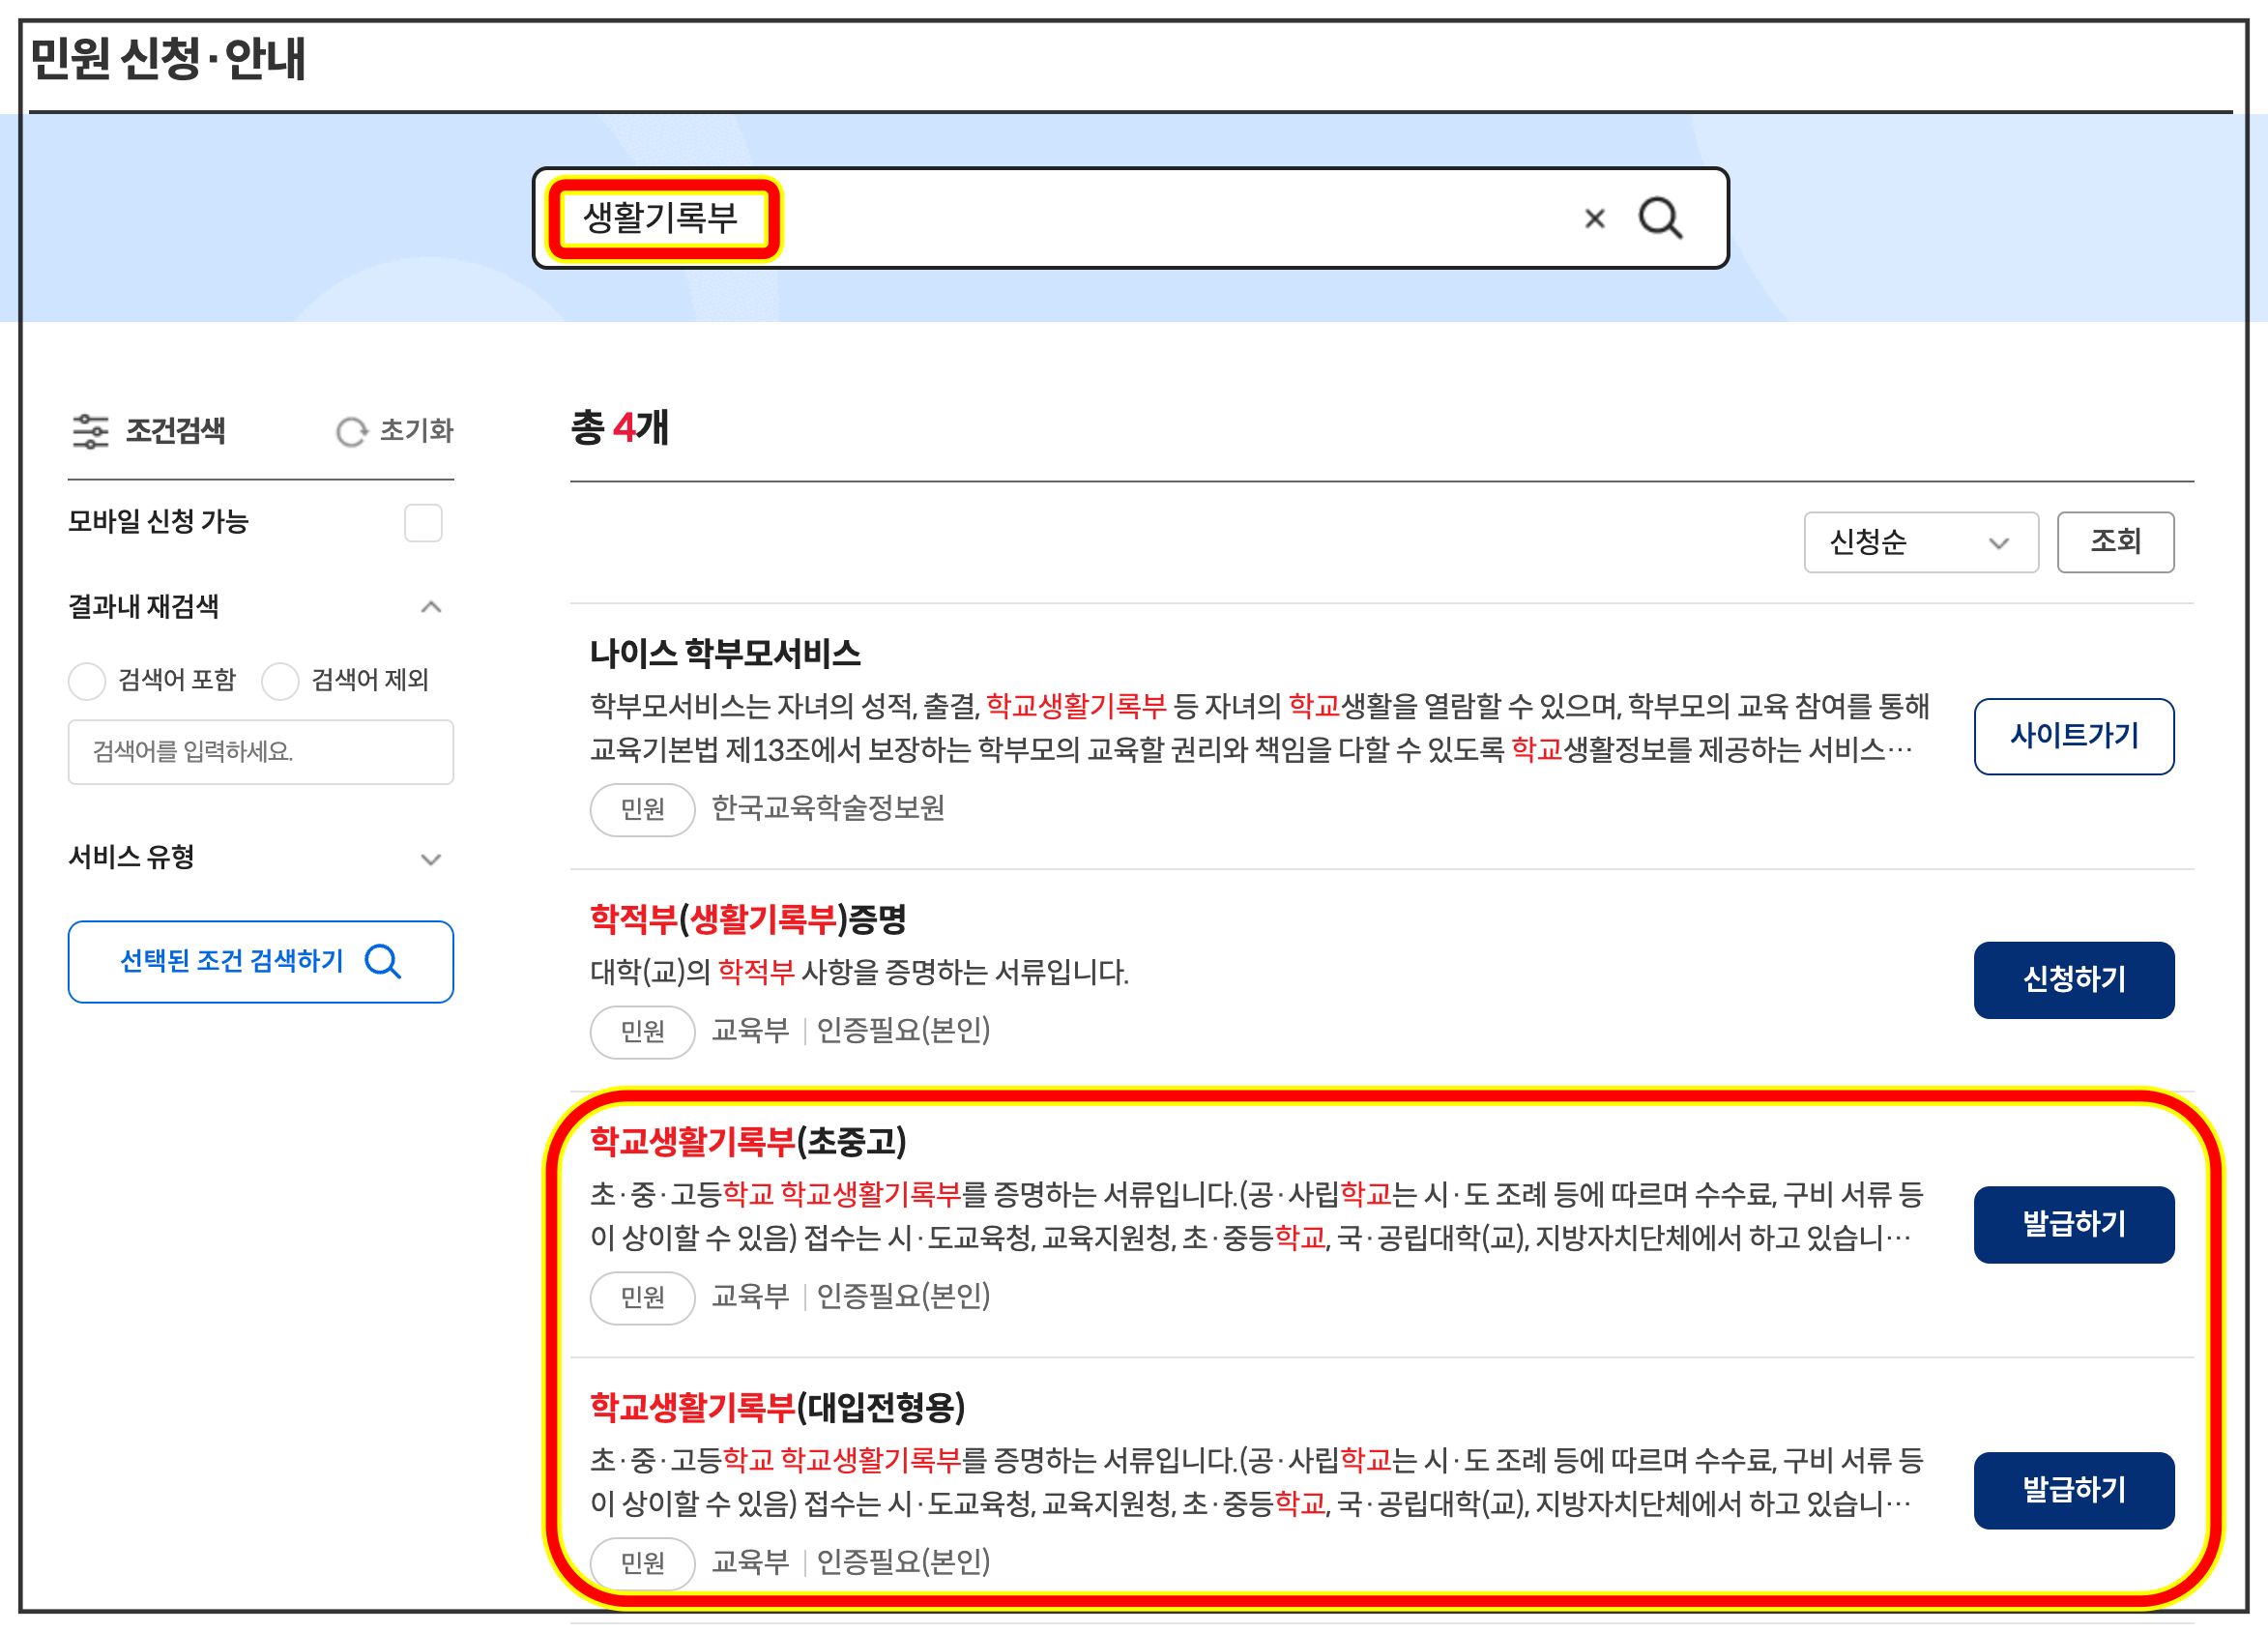This screenshot has width=2268, height=1632.
Task: Click magnifier icon in 선택된 조건 검색하기 button
Action: (383, 962)
